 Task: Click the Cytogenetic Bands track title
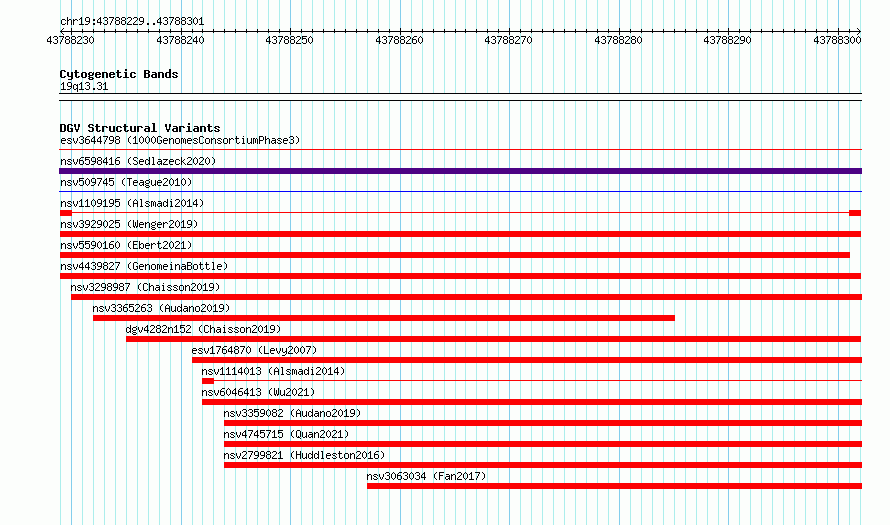(119, 74)
